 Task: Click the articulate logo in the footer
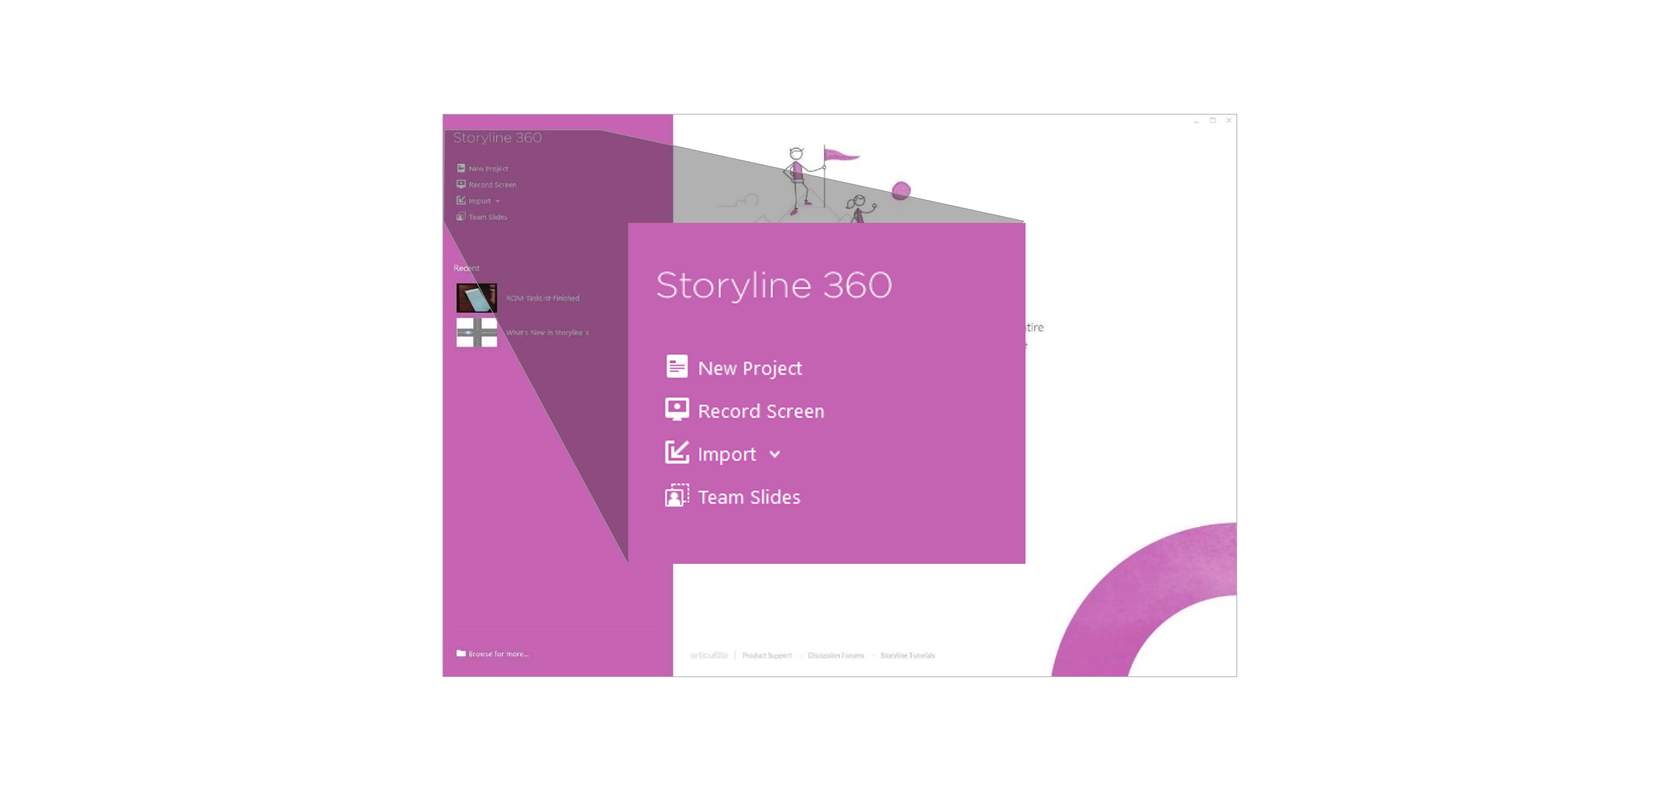click(x=708, y=656)
